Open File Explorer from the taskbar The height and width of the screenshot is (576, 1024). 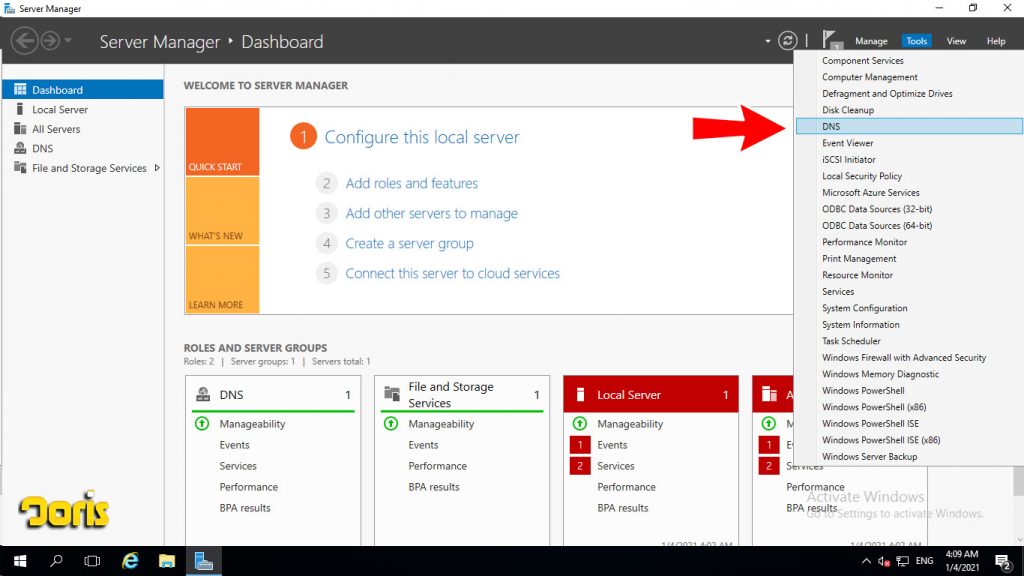coord(167,561)
